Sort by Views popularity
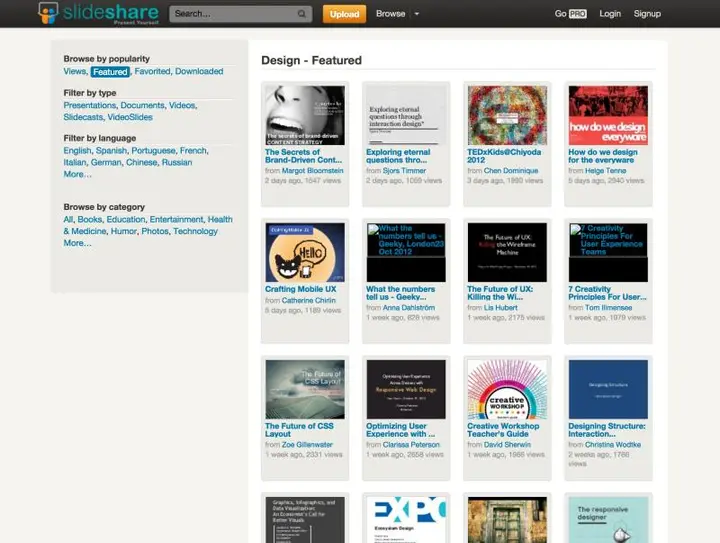This screenshot has height=543, width=720. coord(74,71)
